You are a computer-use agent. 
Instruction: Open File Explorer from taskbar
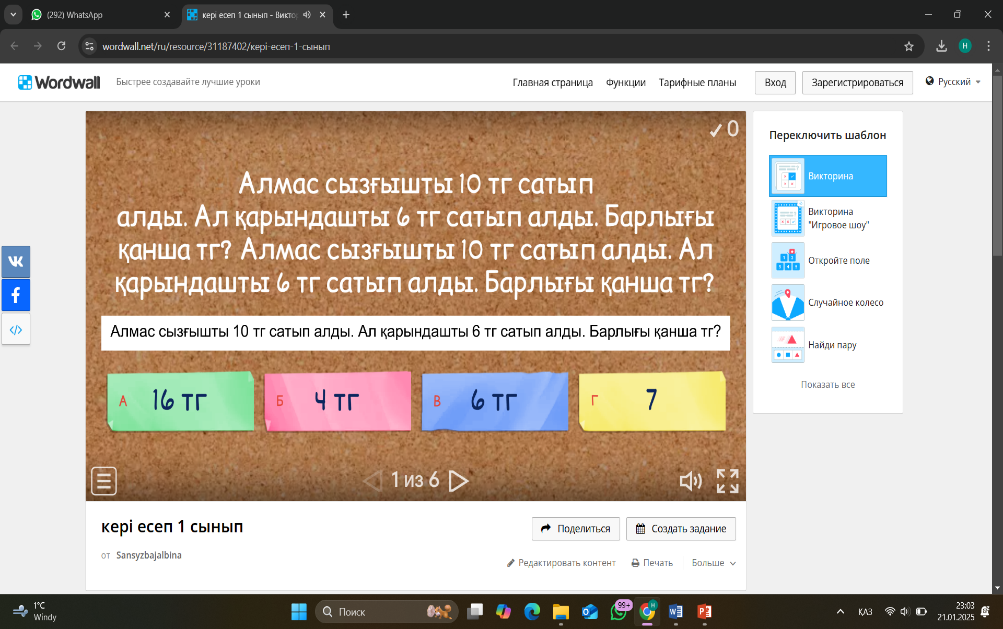561,612
